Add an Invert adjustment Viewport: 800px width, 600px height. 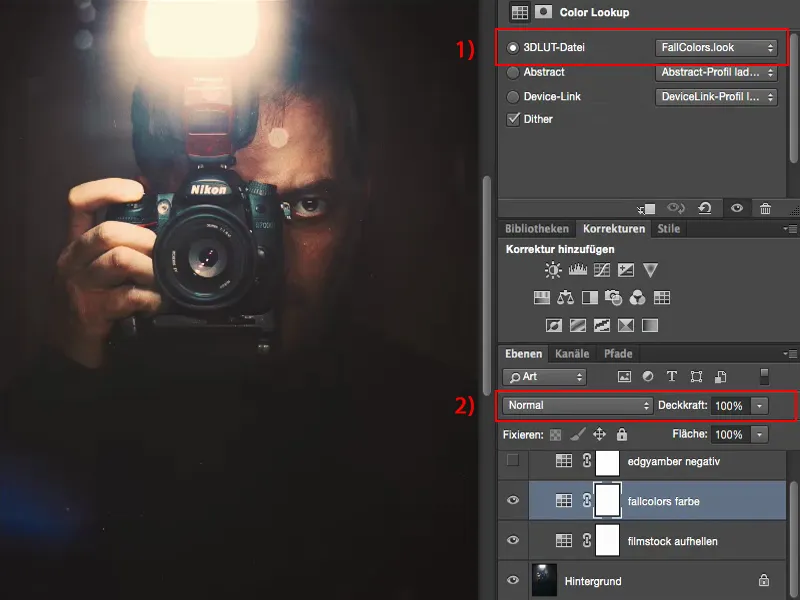(554, 325)
